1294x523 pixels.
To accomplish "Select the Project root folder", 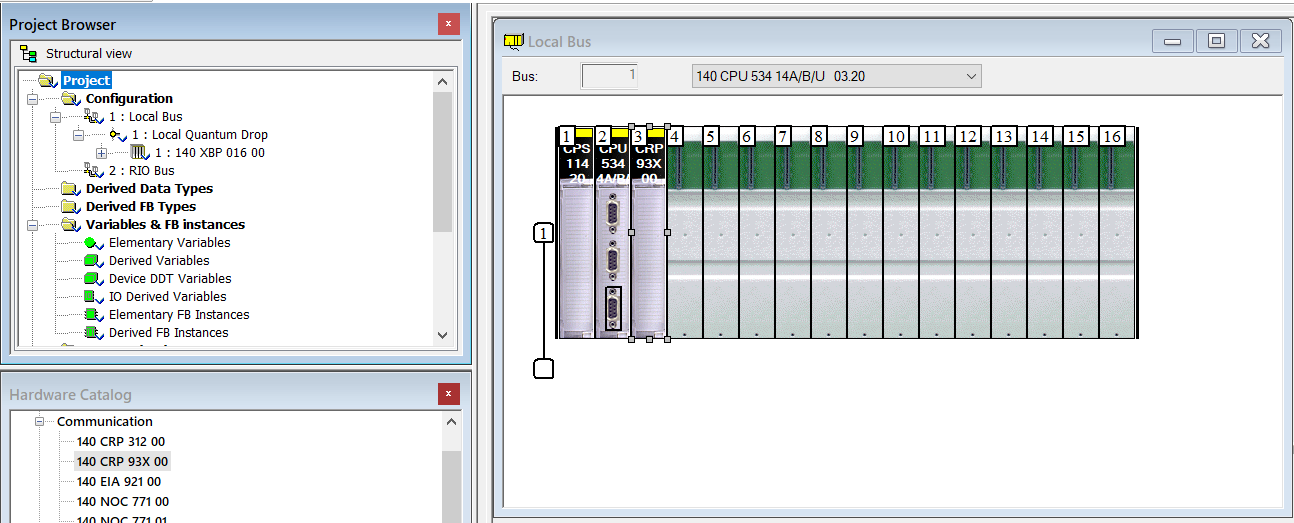I will point(86,80).
